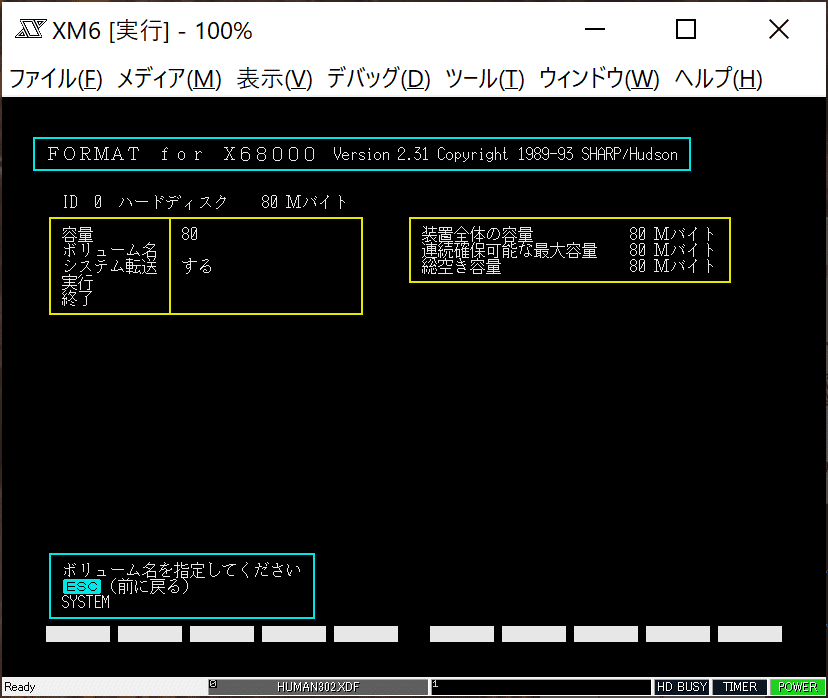
Task: Click the Ready status bar text
Action: coord(20,687)
